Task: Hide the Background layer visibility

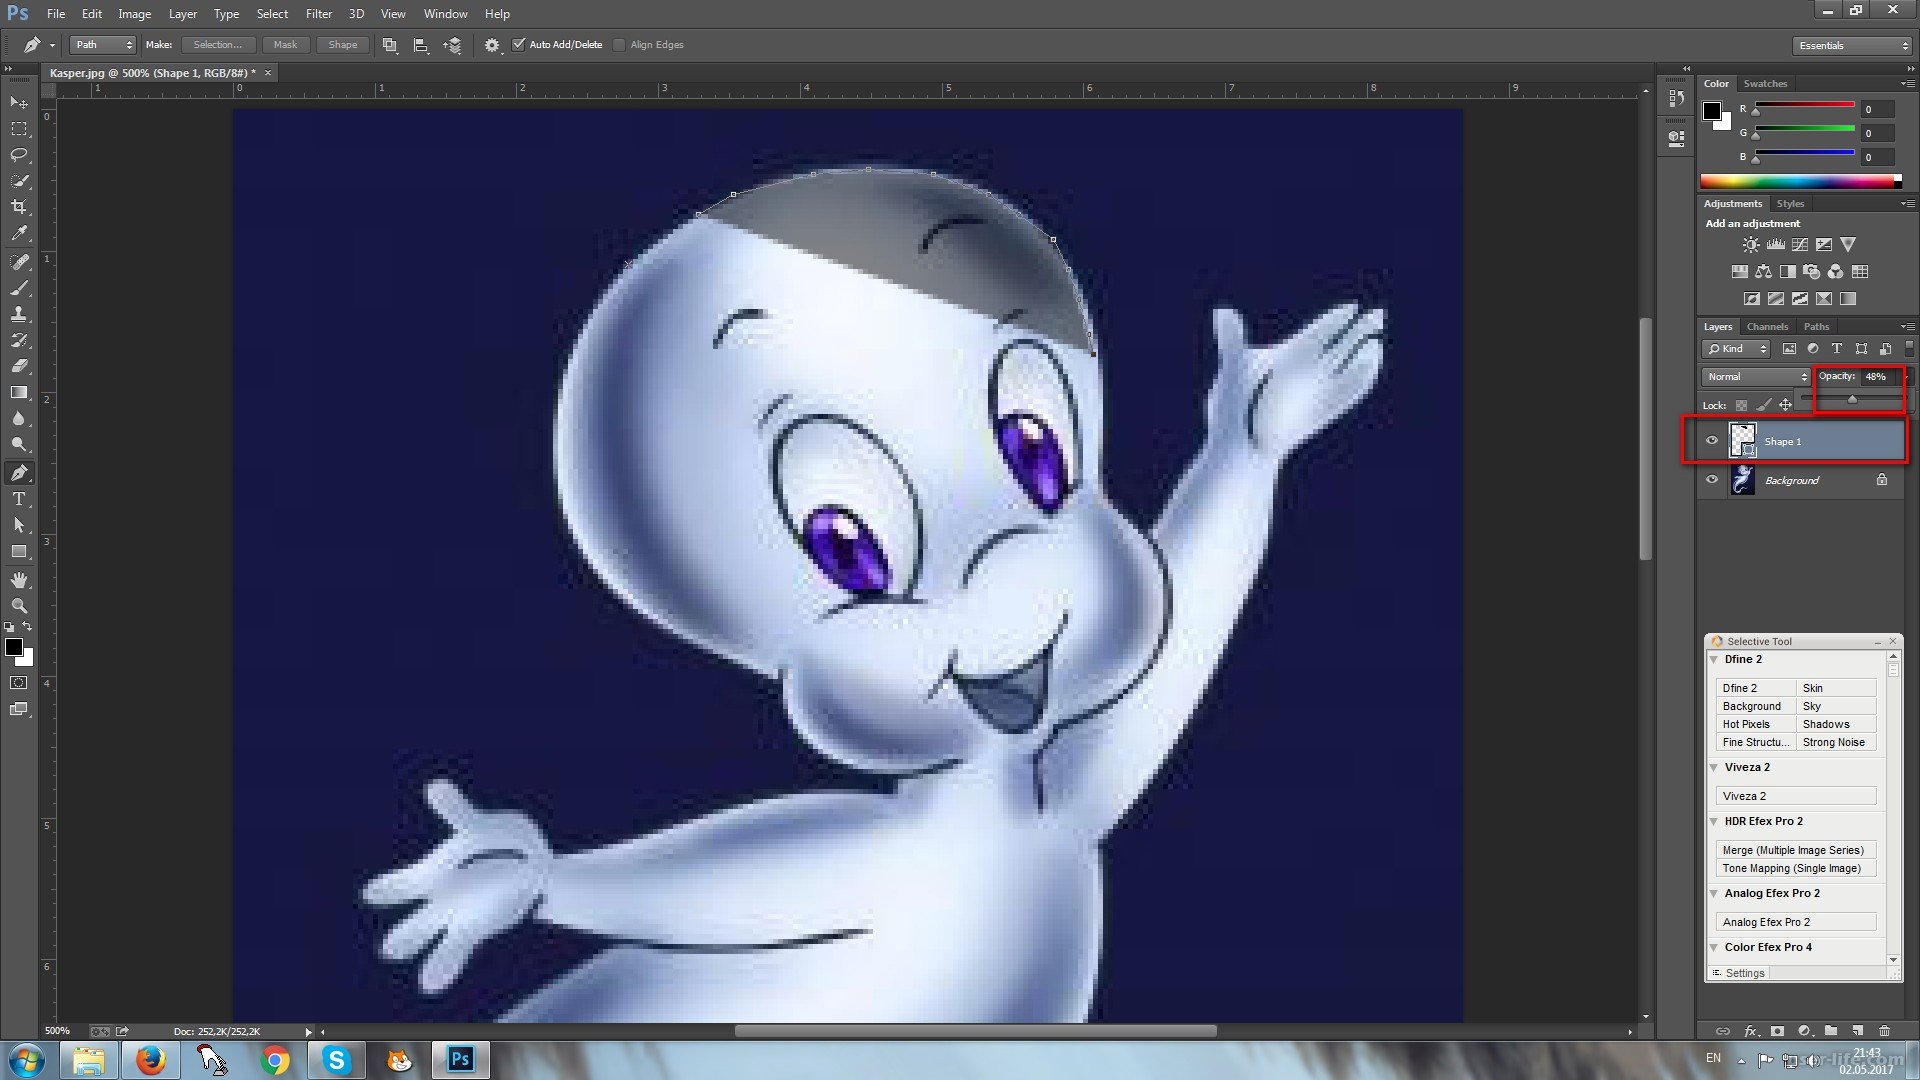Action: 1711,480
